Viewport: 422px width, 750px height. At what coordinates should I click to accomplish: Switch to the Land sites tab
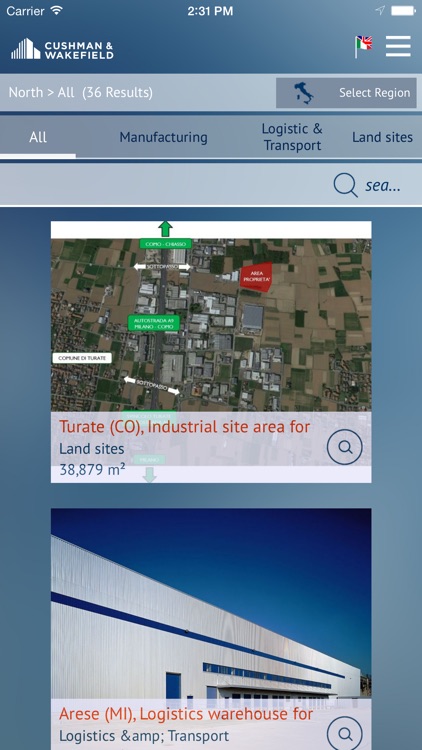(382, 138)
